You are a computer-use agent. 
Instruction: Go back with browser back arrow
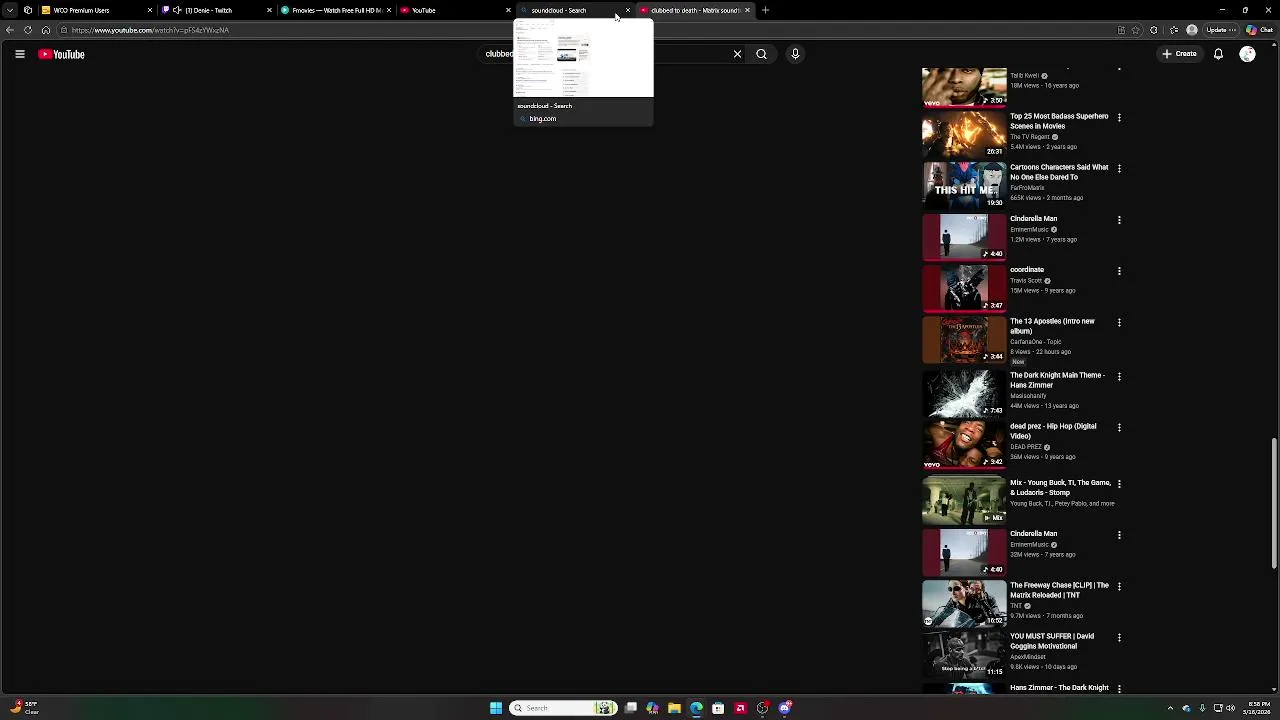10,30
